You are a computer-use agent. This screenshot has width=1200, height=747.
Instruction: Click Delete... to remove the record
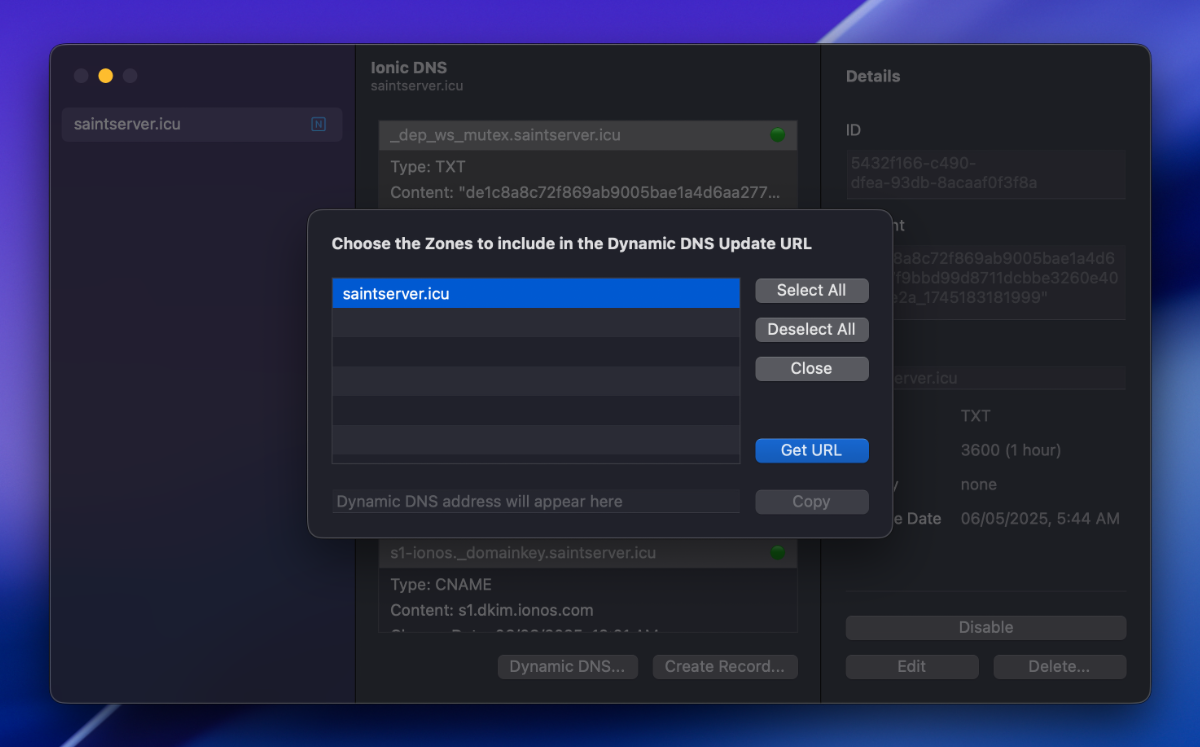(x=1059, y=666)
